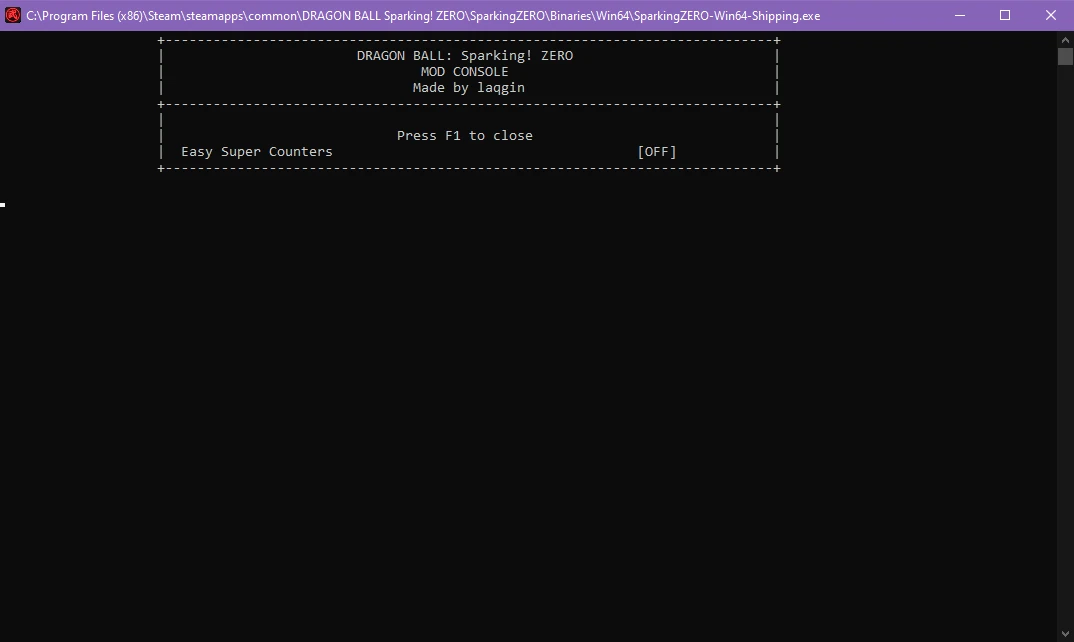This screenshot has height=642, width=1074.
Task: Click the DRAGON BALL: Sparking! ZERO title line
Action: (464, 55)
